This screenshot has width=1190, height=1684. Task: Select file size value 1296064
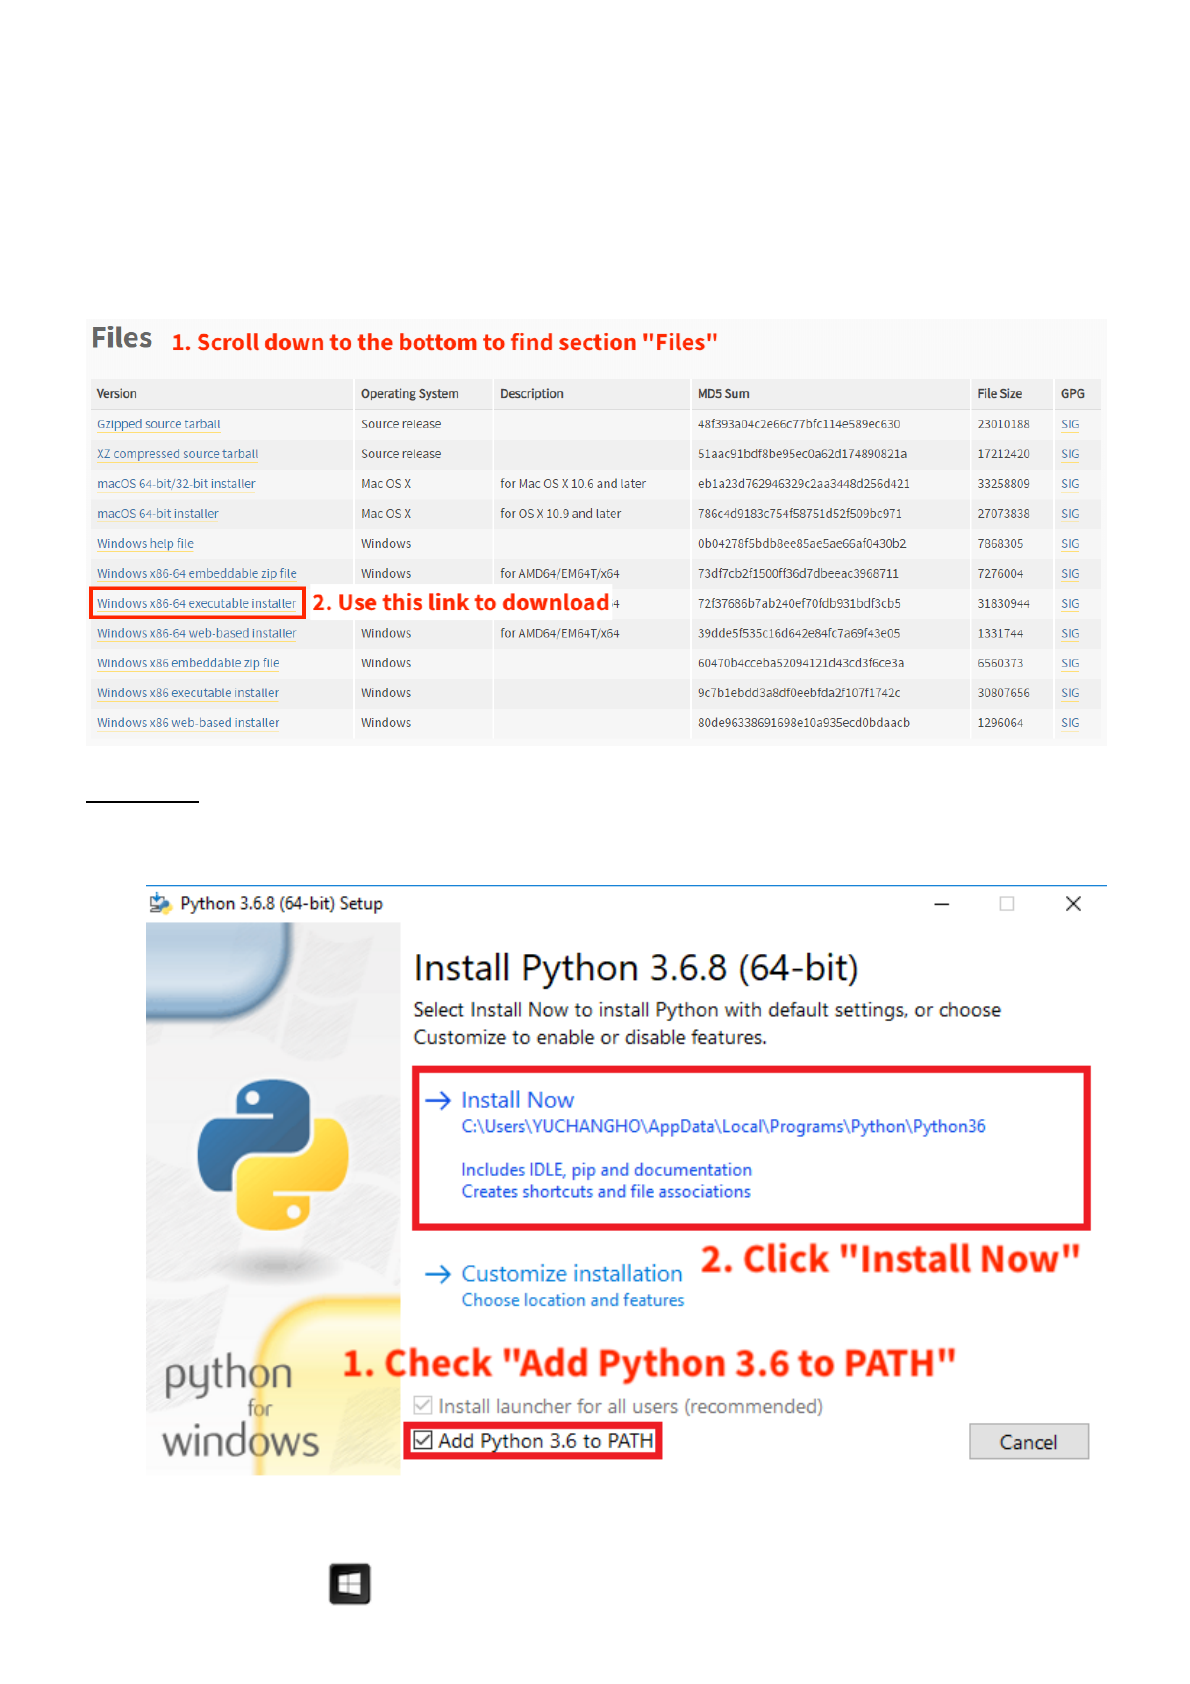[x=1000, y=723]
